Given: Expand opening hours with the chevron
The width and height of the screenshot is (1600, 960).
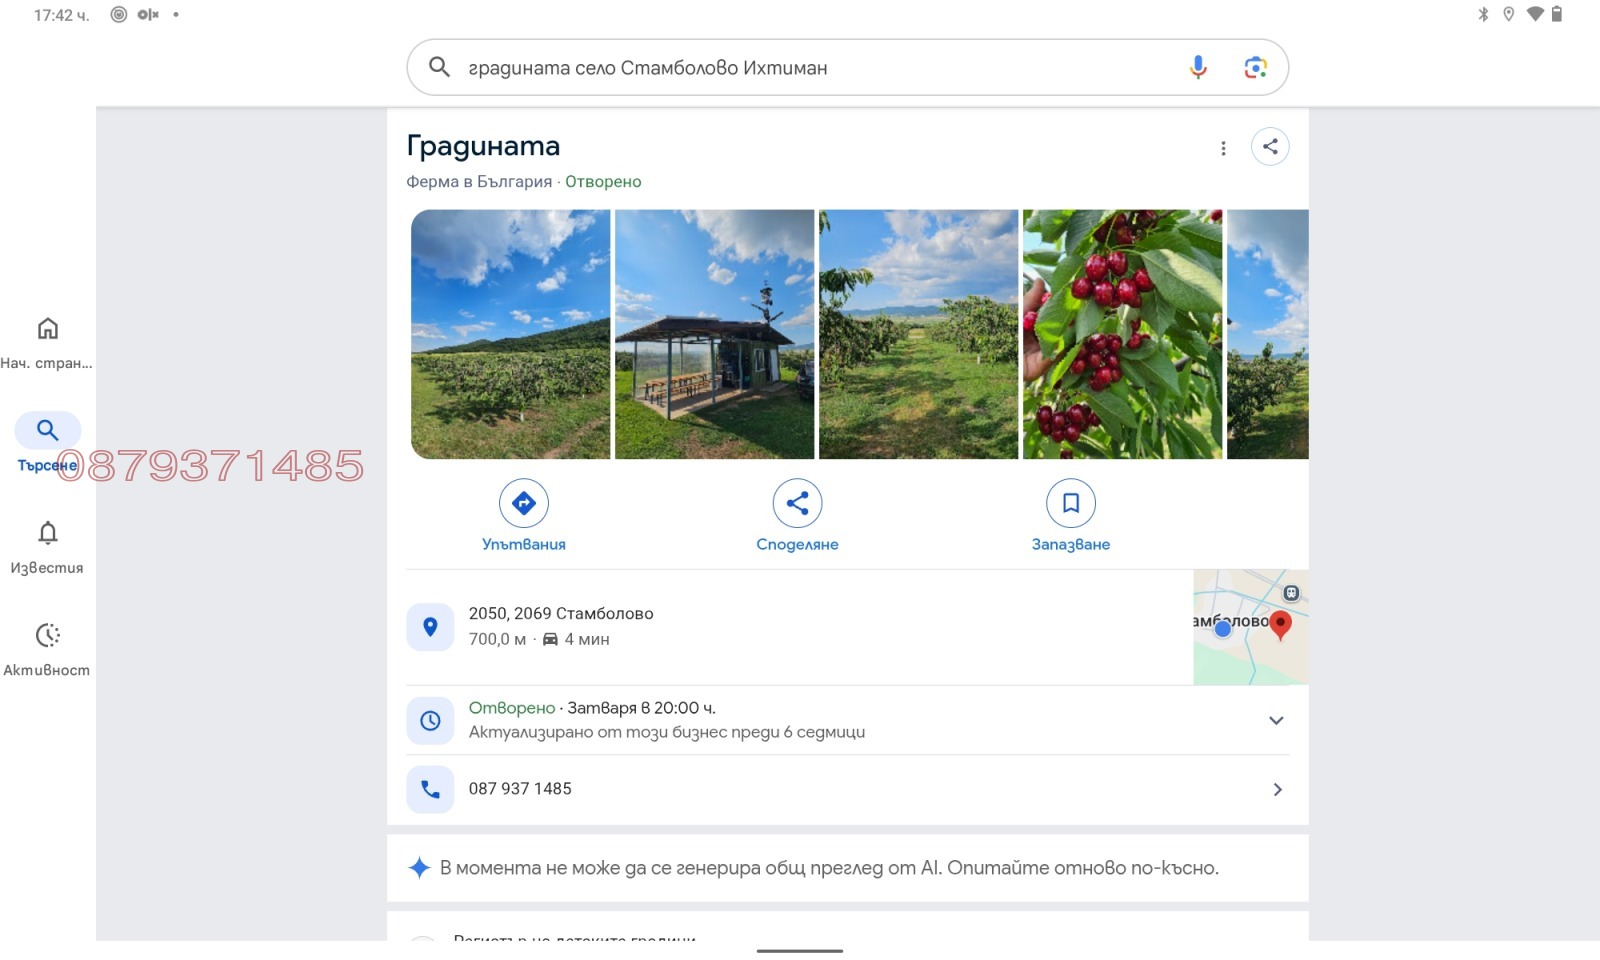Looking at the screenshot, I should pos(1276,720).
